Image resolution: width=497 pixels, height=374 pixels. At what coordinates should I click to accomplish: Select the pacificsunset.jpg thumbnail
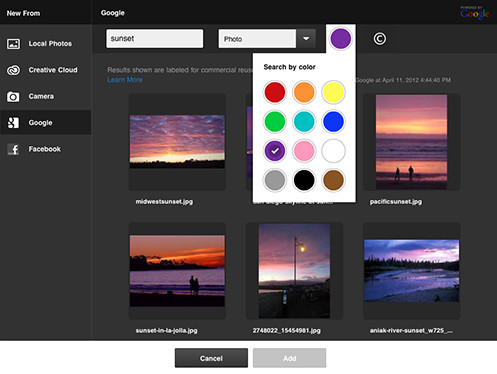pyautogui.click(x=412, y=142)
